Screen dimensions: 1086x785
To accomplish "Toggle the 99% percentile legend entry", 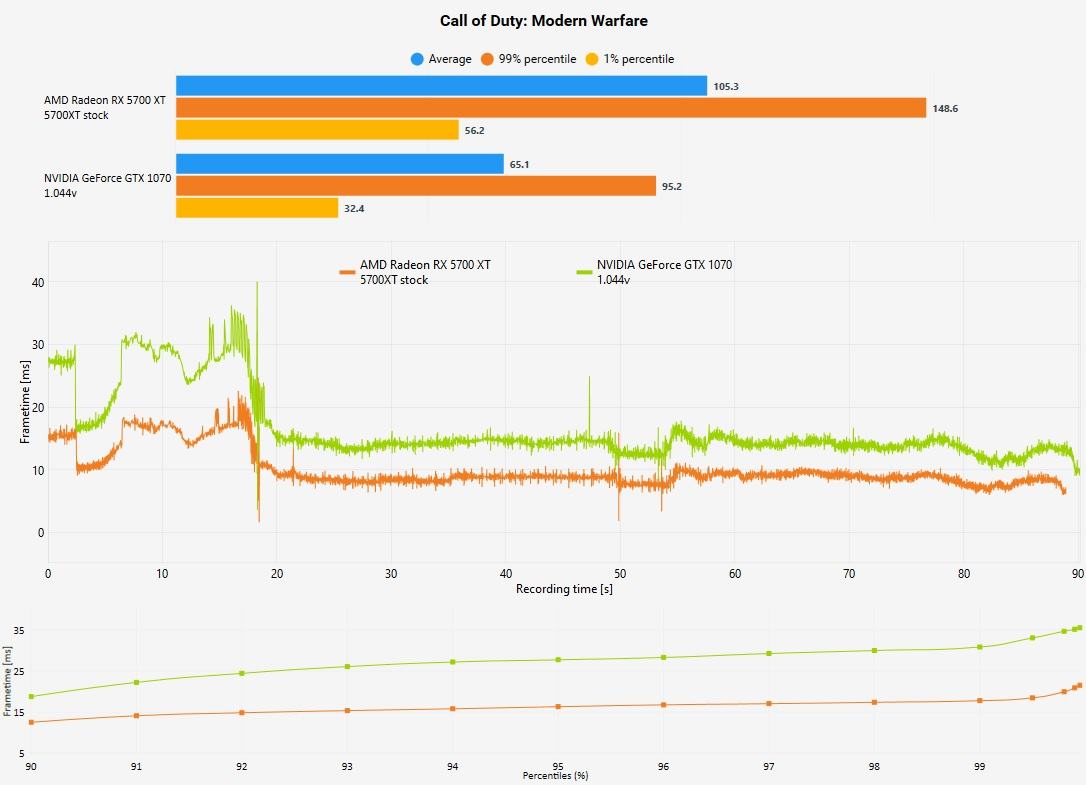I will point(528,59).
